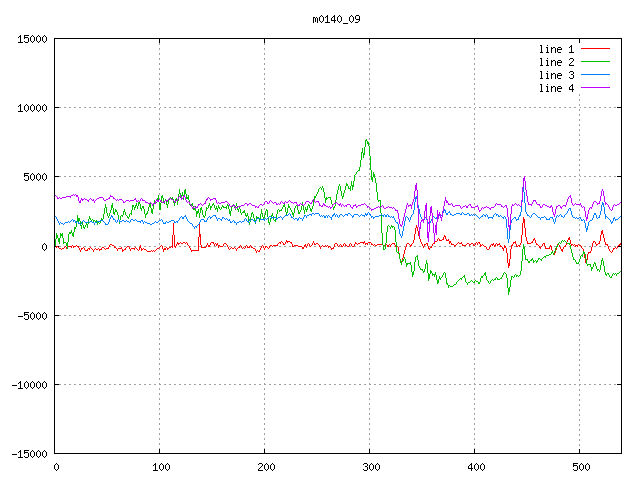
Task: Click the "line 3" legend entry text
Action: [556, 75]
